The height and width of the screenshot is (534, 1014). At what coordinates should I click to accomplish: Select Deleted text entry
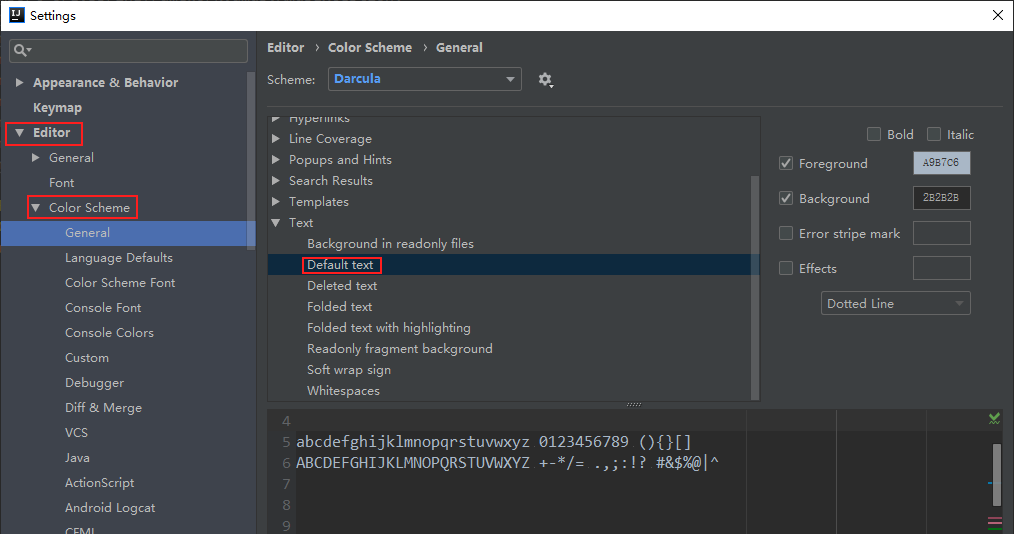(342, 286)
